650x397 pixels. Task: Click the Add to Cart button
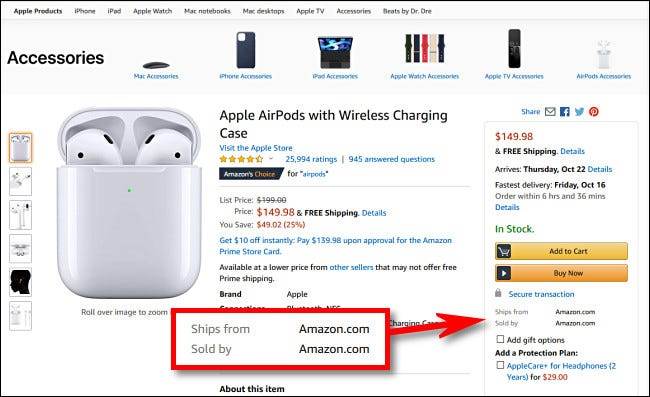click(561, 251)
